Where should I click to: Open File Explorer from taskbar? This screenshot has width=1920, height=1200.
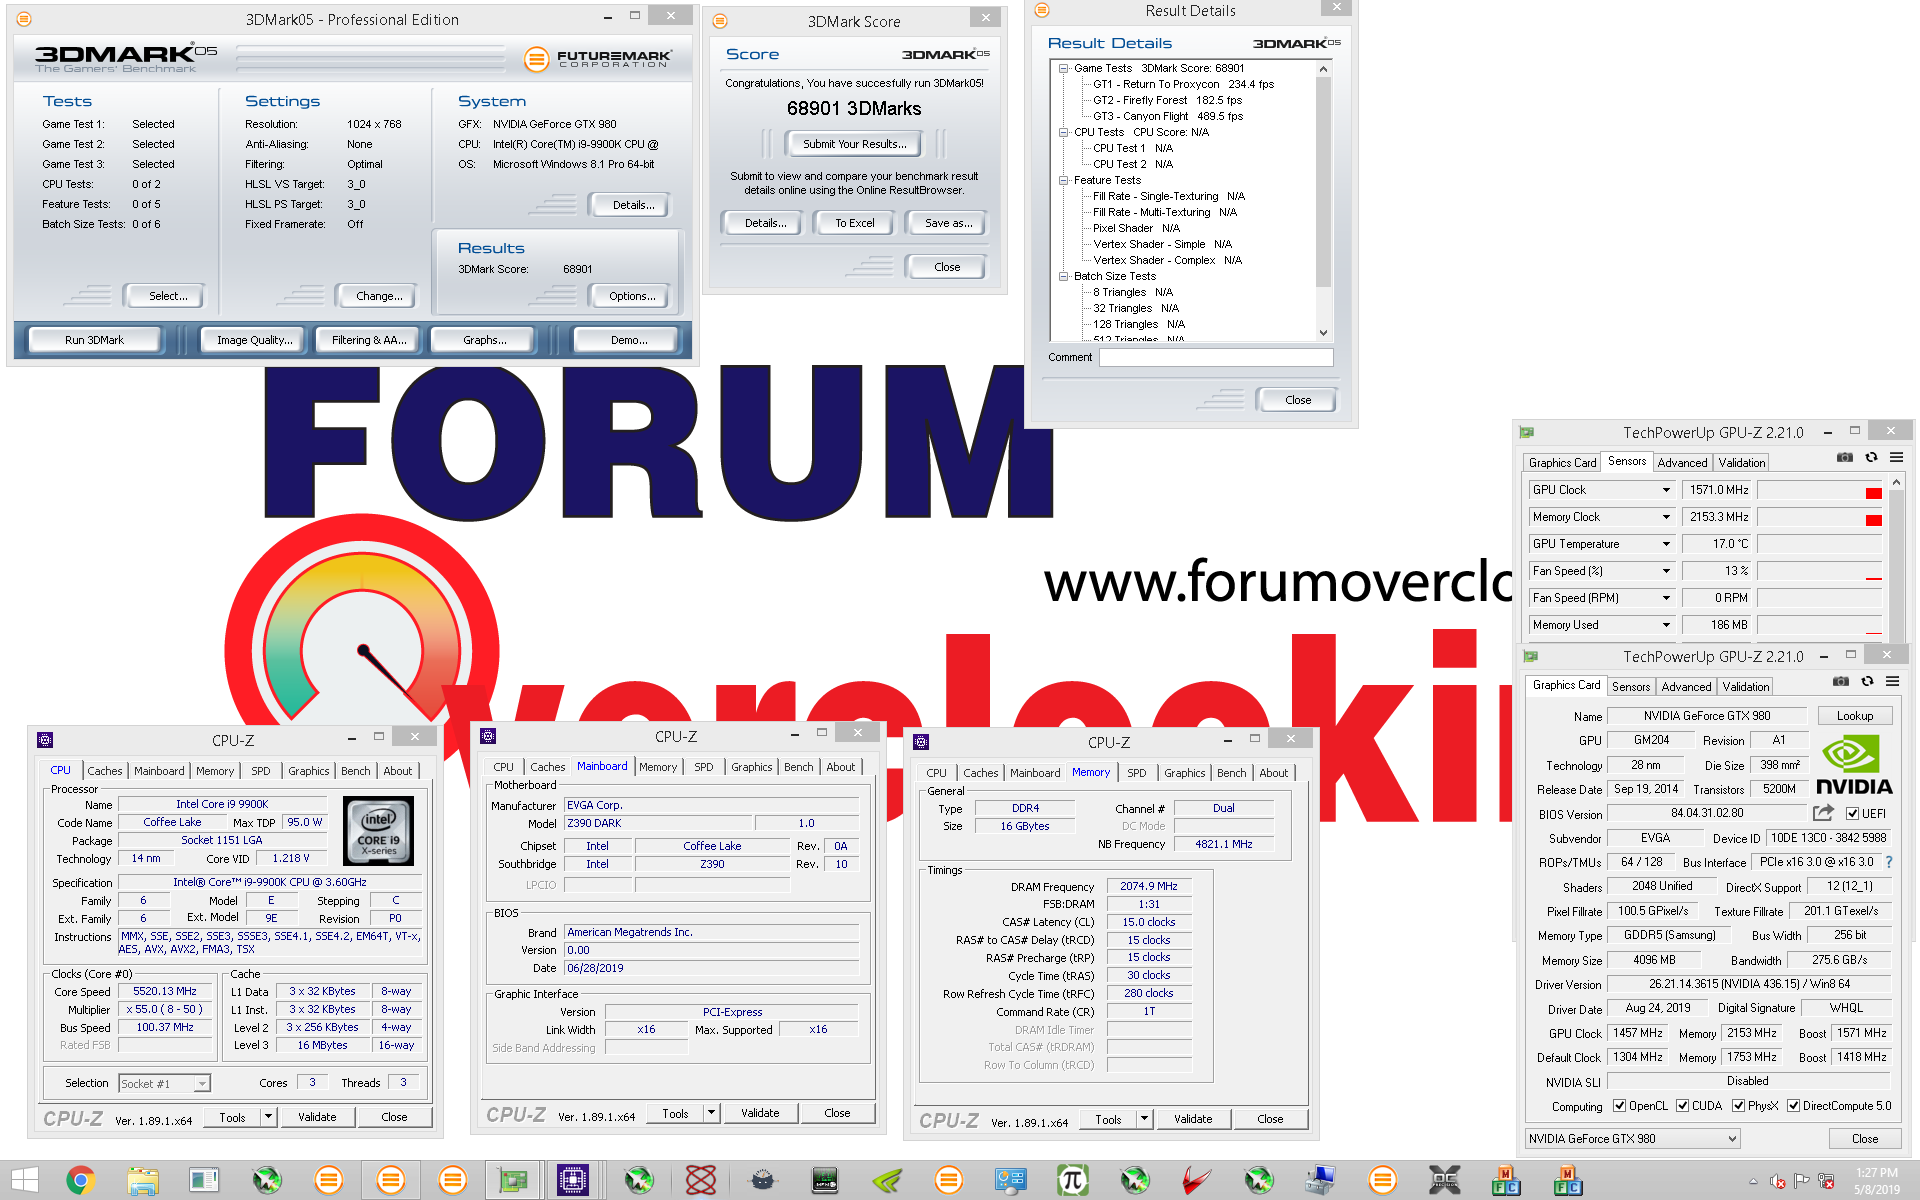coord(143,1181)
